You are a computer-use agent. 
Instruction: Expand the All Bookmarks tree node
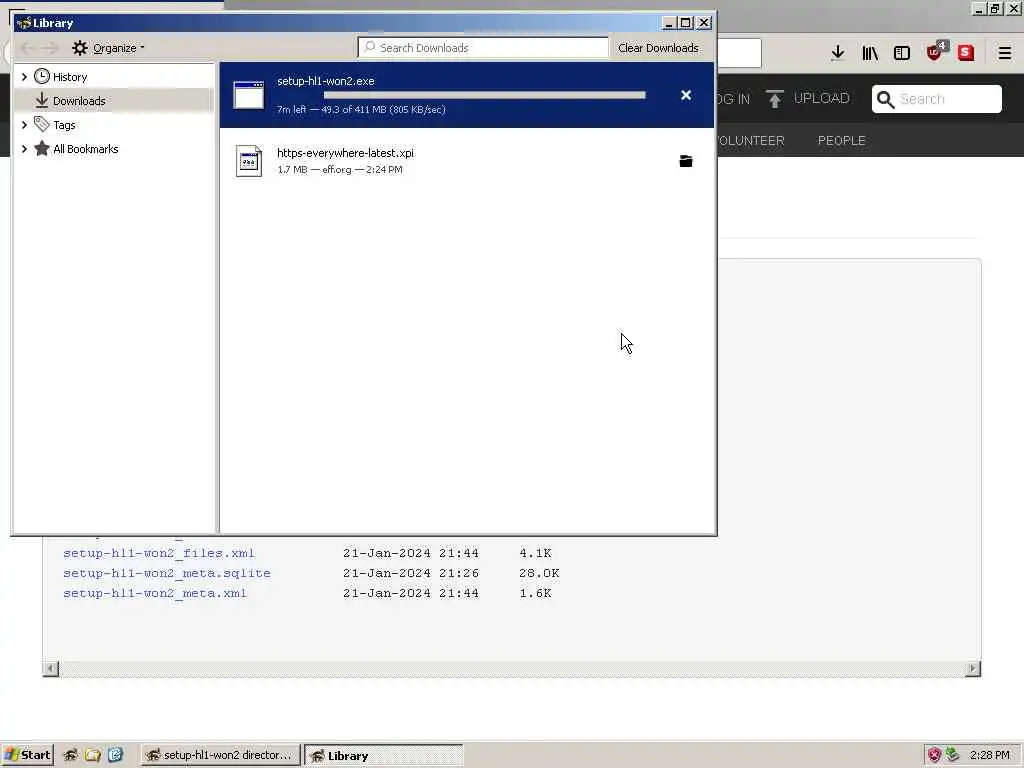(x=24, y=149)
